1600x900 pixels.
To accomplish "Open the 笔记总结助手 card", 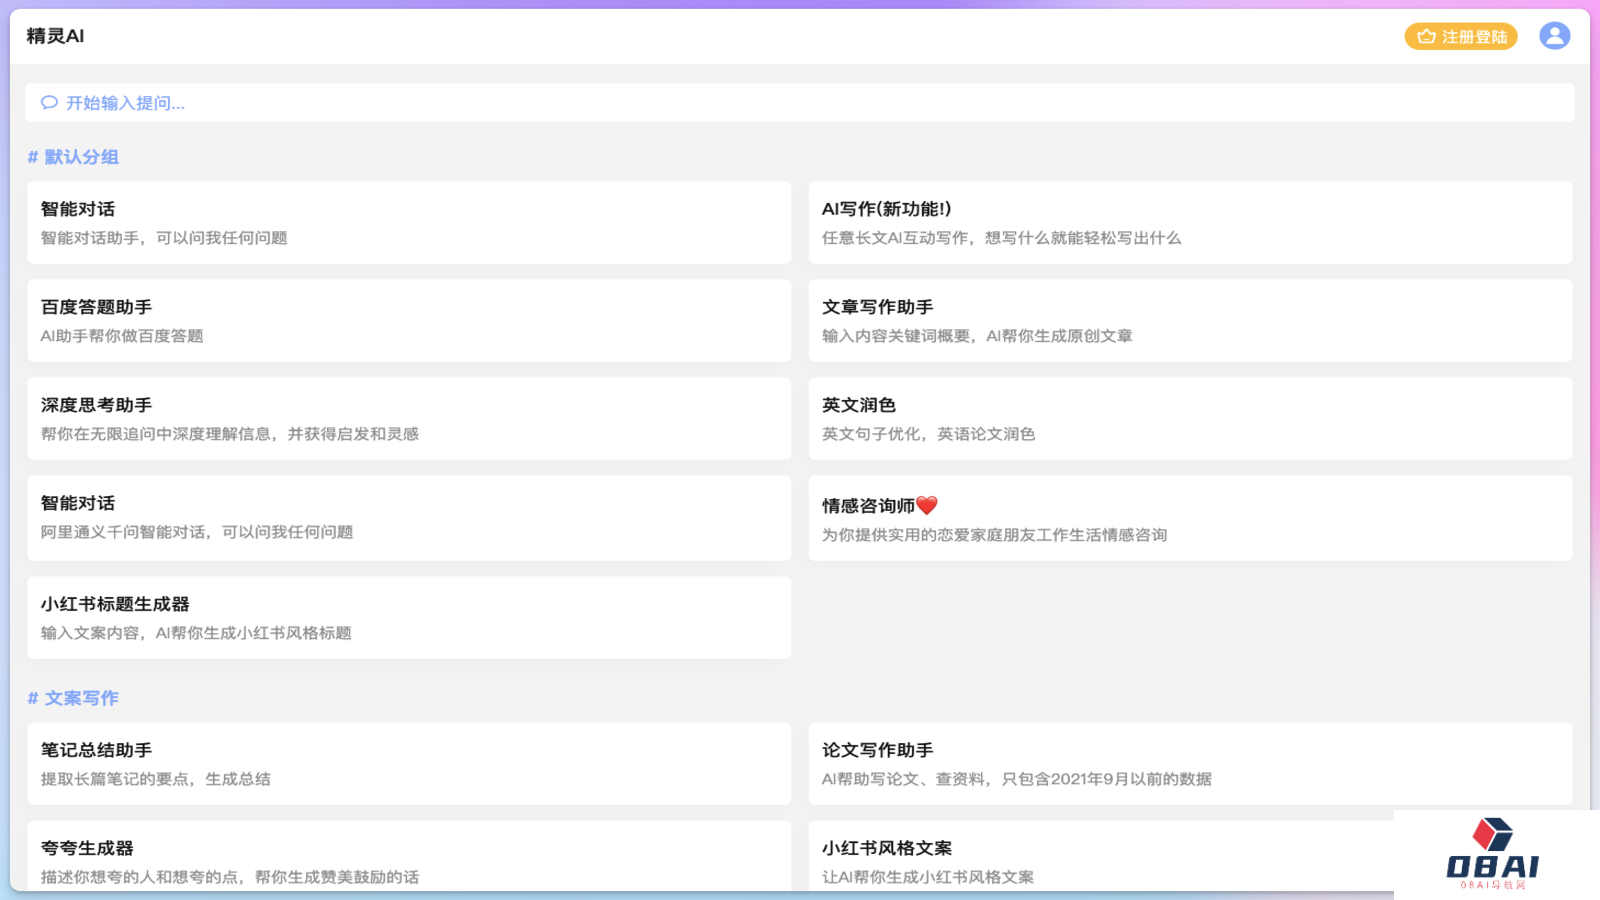I will tap(408, 763).
